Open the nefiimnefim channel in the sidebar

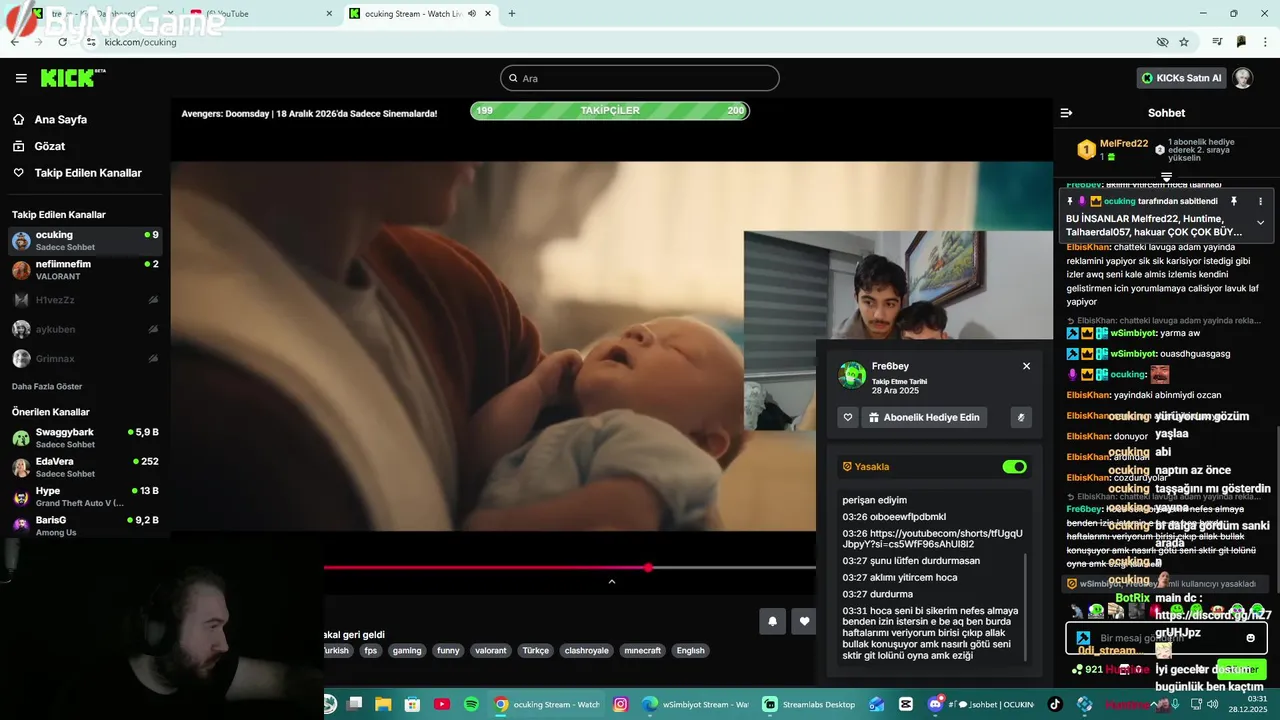tap(85, 270)
